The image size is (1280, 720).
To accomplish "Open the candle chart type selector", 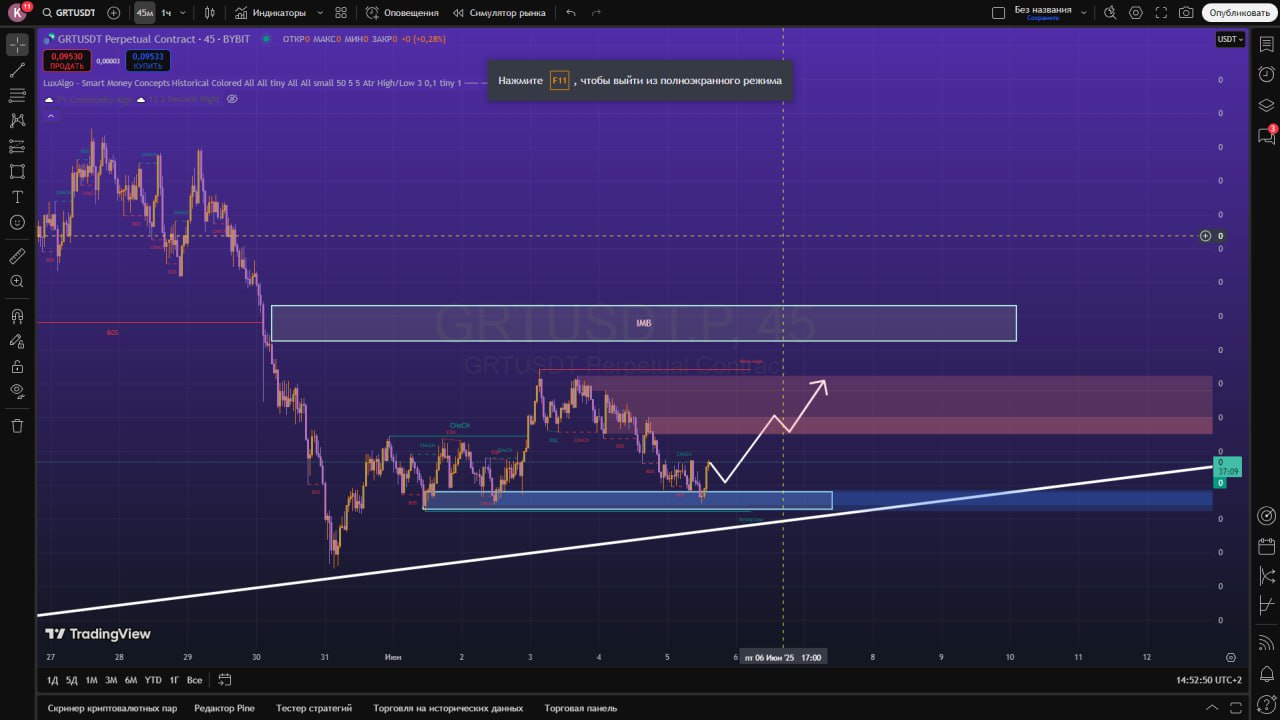I will point(209,13).
